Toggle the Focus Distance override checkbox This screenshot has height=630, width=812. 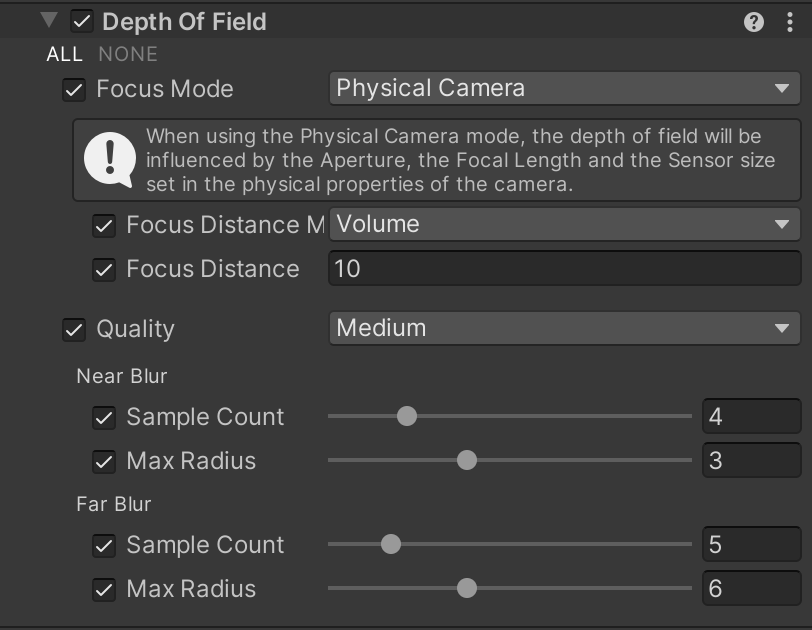point(104,269)
